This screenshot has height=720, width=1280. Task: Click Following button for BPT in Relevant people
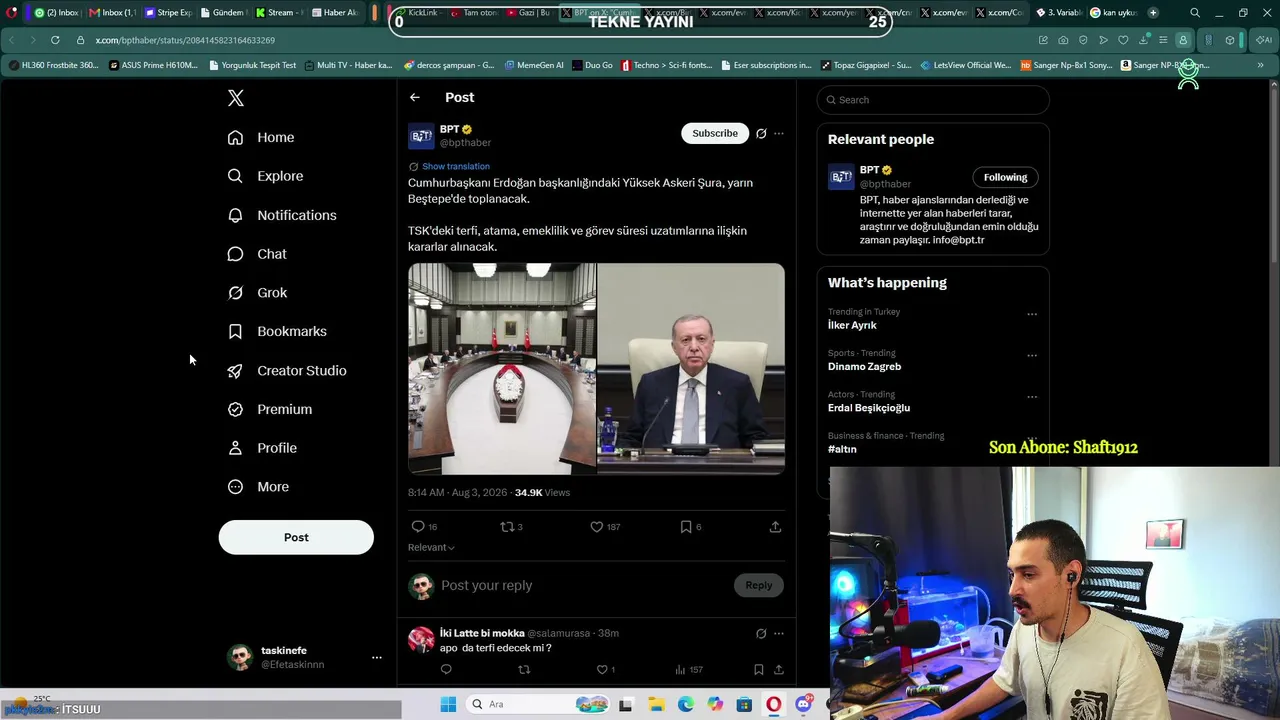pyautogui.click(x=1005, y=177)
